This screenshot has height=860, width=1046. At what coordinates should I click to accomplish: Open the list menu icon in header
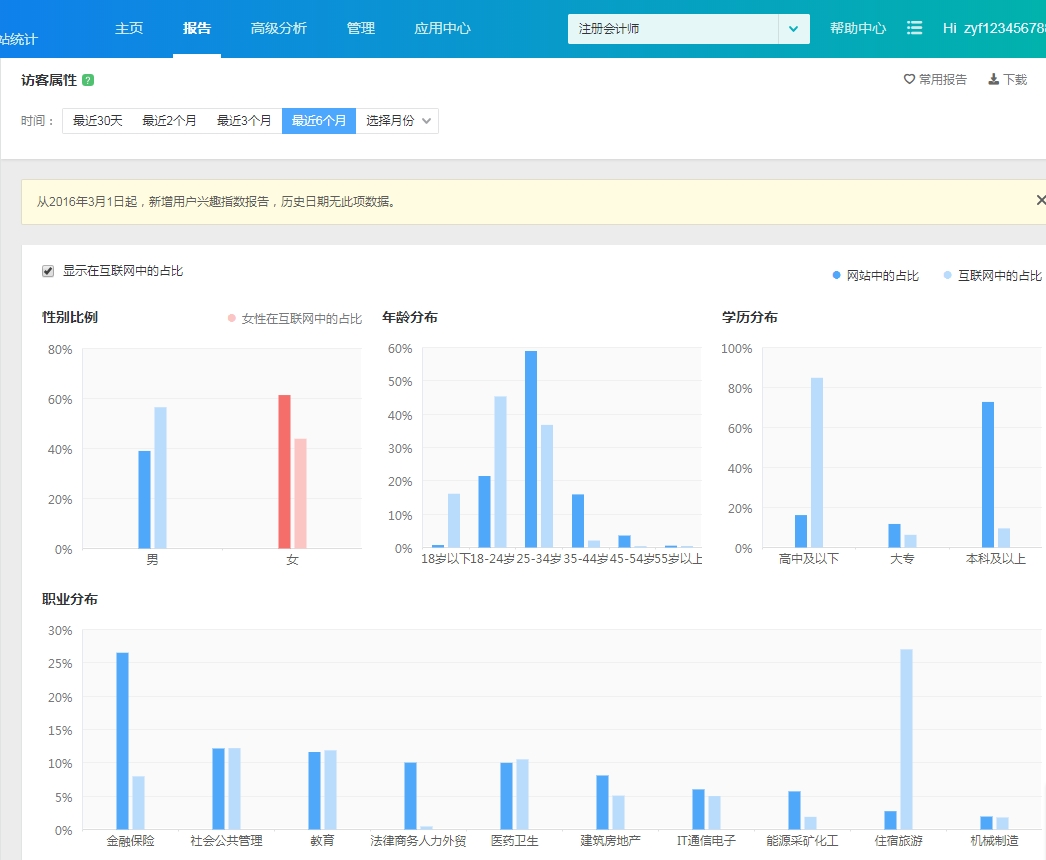(914, 28)
